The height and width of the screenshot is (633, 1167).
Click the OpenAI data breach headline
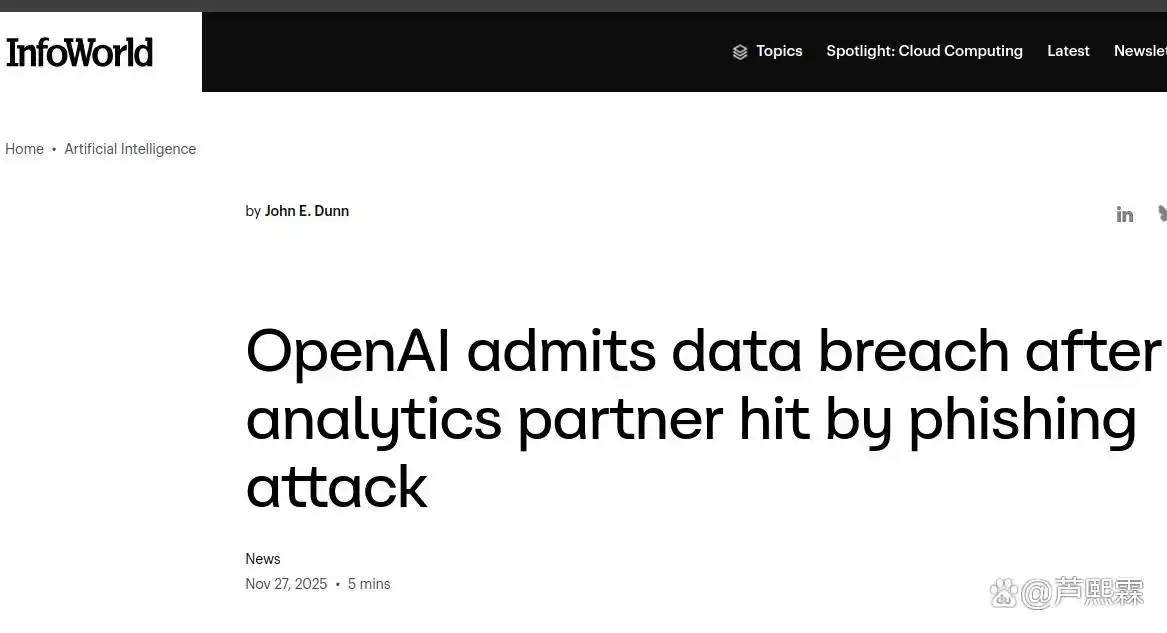703,419
